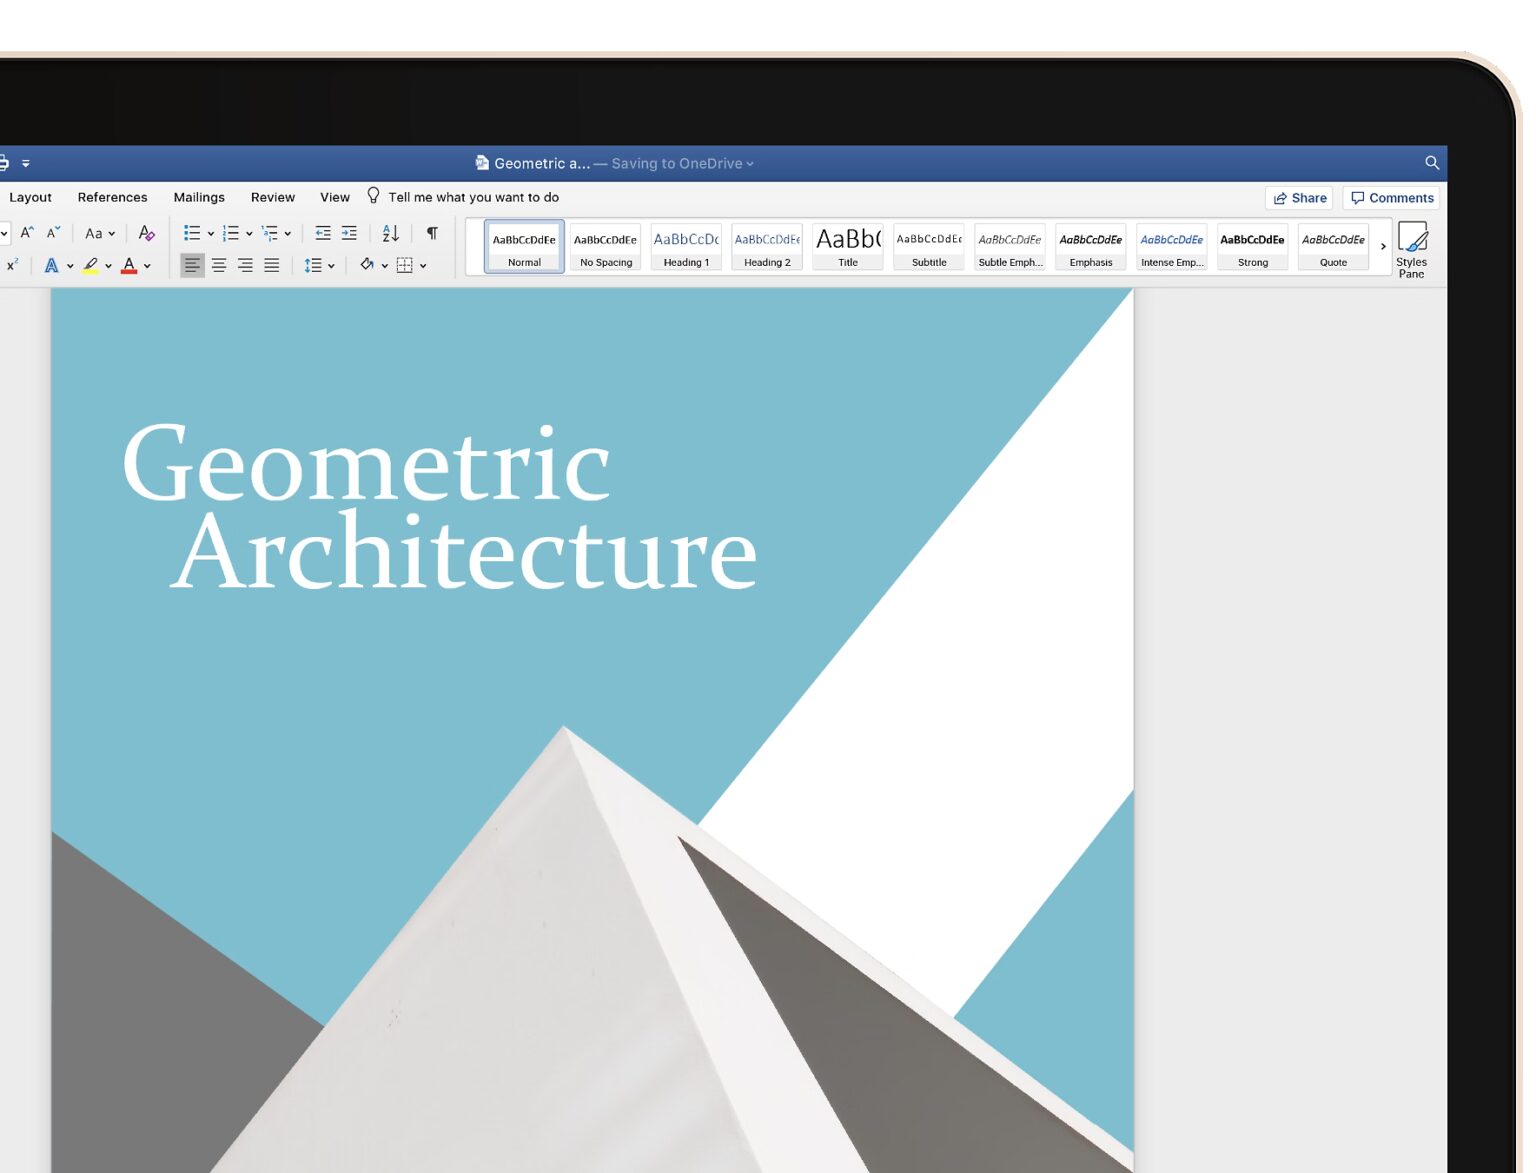
Task: Click the Clear All Formatting icon
Action: click(x=147, y=232)
